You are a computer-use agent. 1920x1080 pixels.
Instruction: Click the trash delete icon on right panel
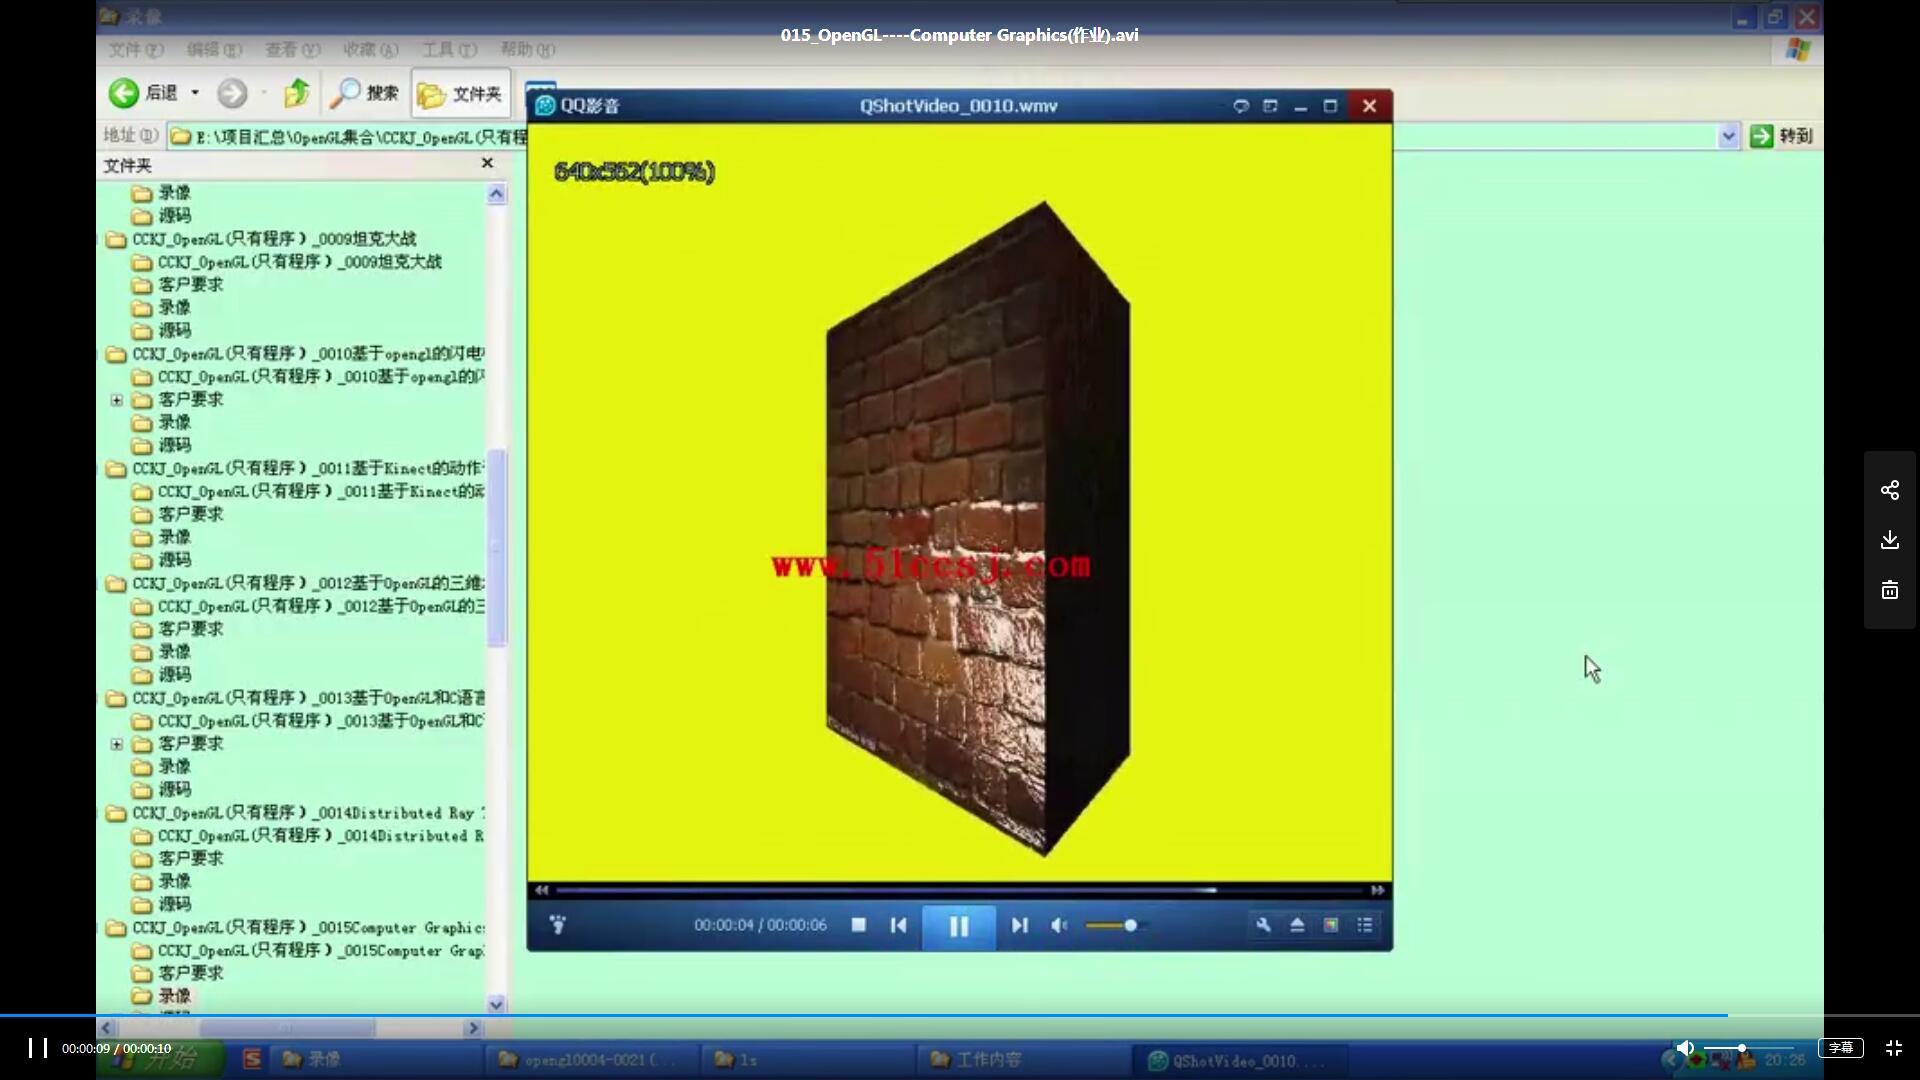point(1889,590)
